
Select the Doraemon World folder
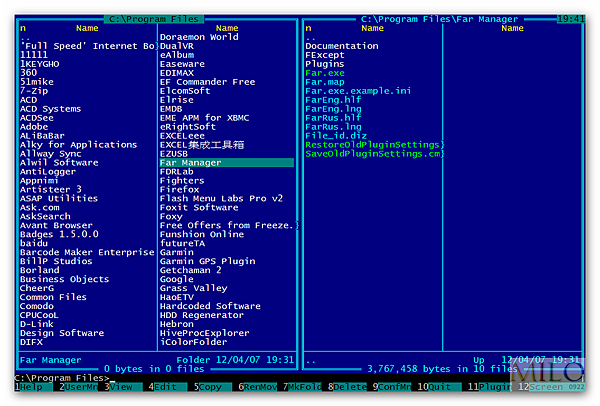[199, 37]
